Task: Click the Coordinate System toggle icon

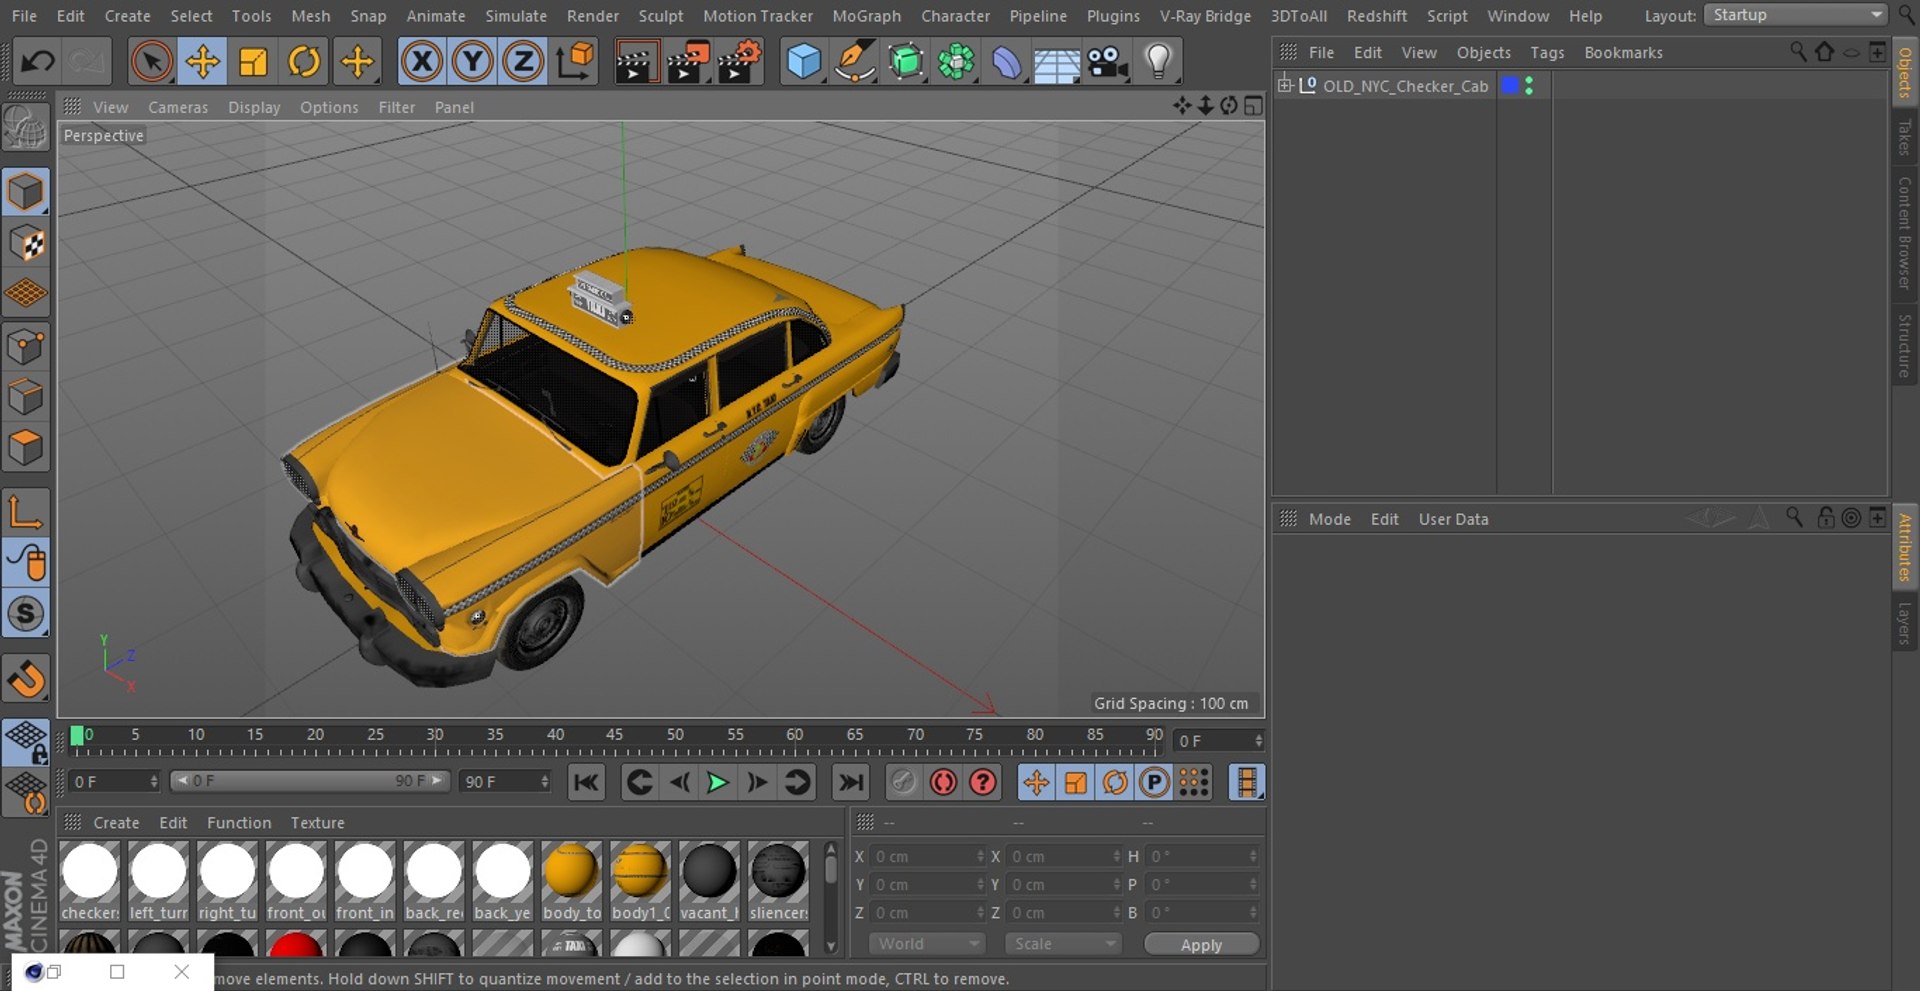Action: coord(576,62)
